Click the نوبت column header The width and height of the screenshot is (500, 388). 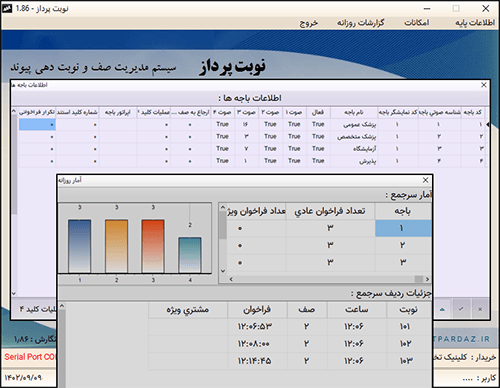point(409,310)
